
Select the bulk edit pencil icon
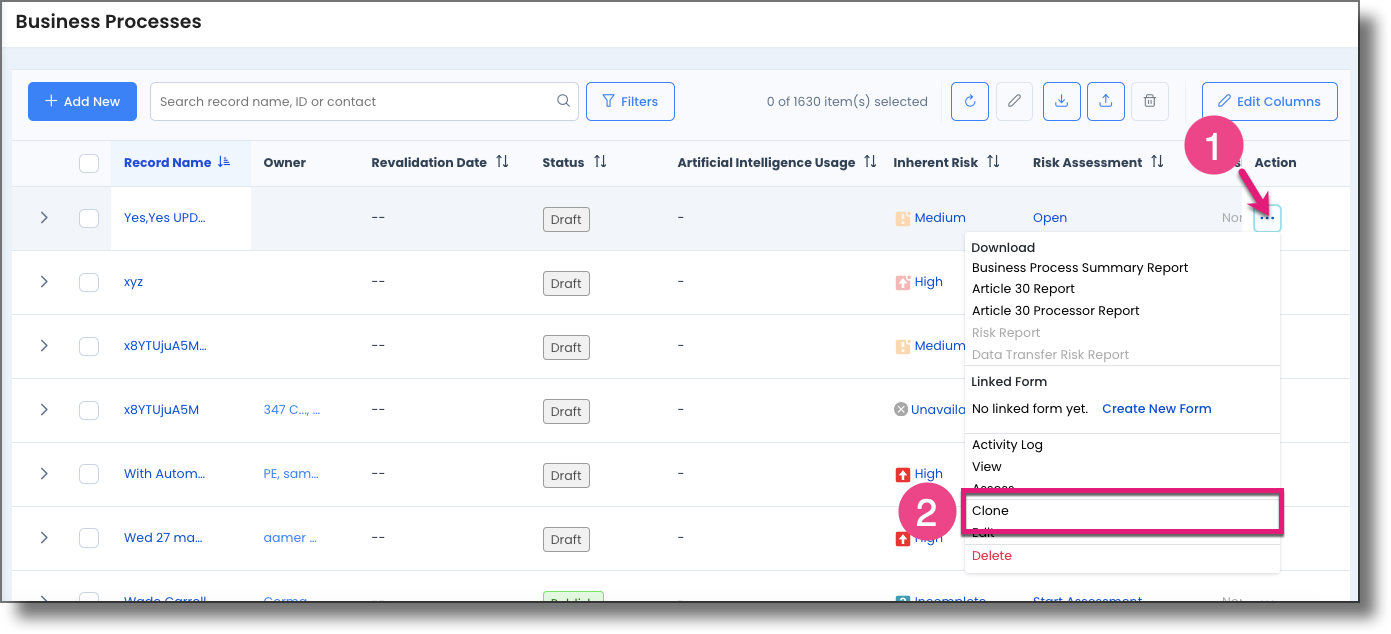pyautogui.click(x=1013, y=101)
